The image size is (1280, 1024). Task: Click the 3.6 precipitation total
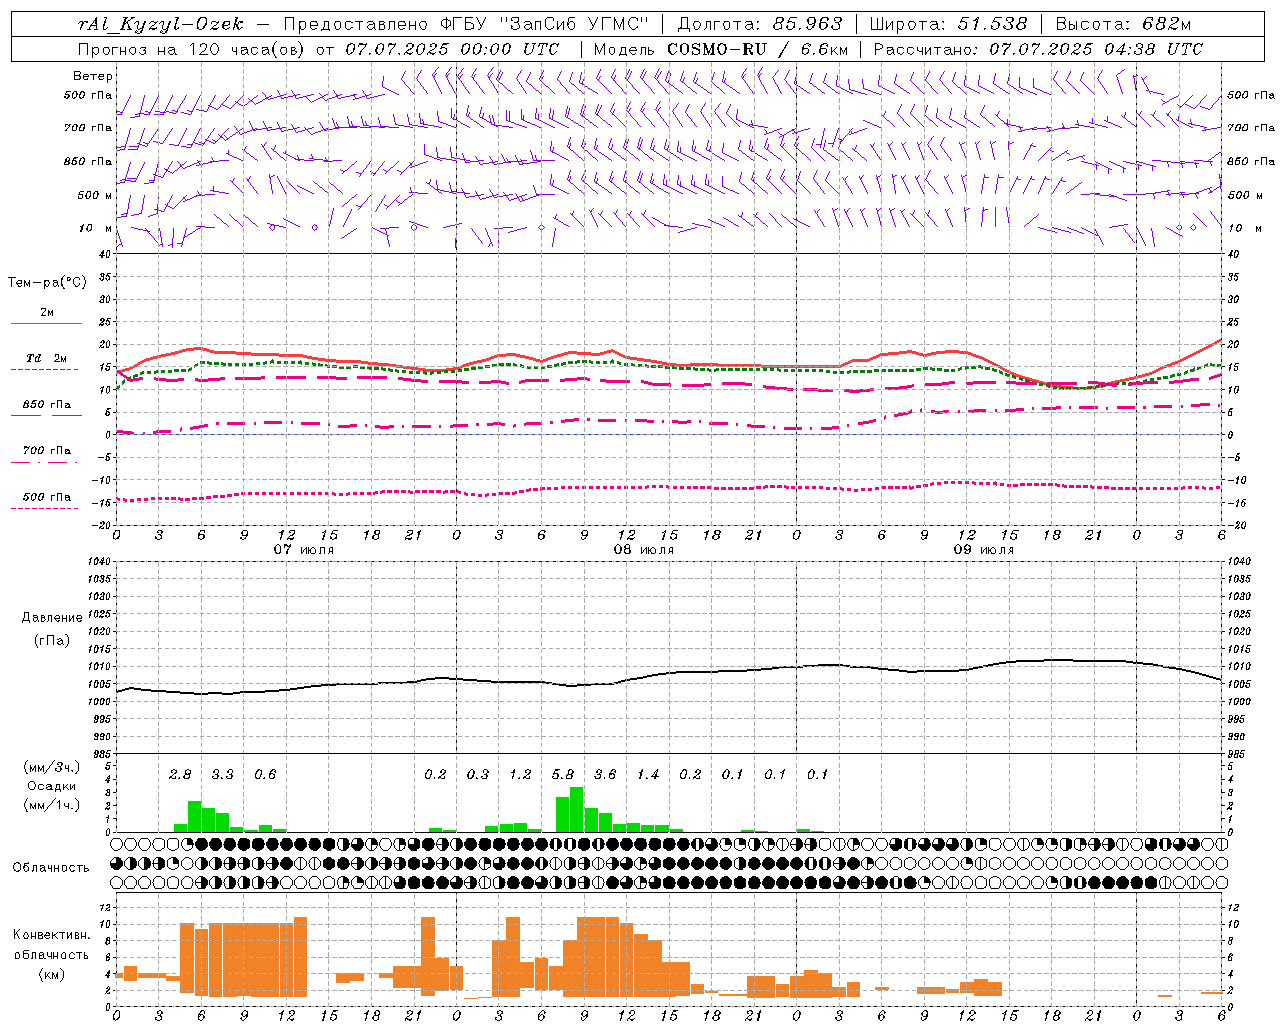coord(605,775)
